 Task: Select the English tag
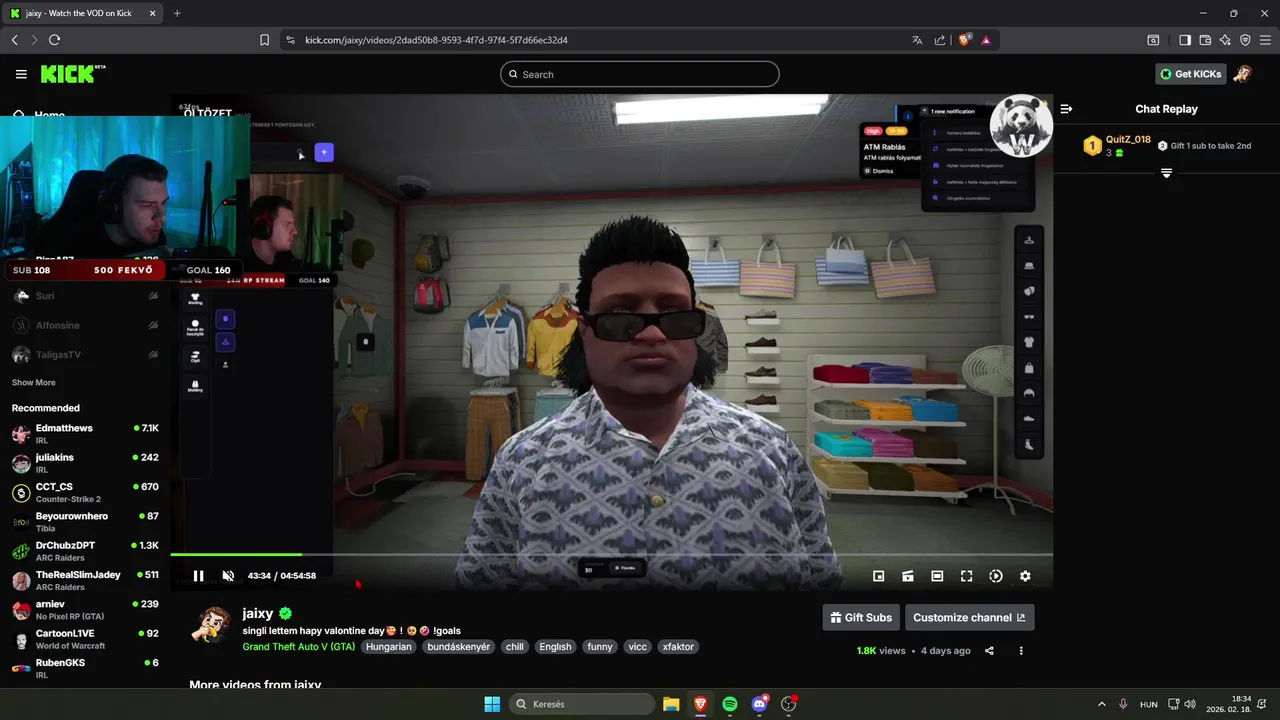(555, 647)
